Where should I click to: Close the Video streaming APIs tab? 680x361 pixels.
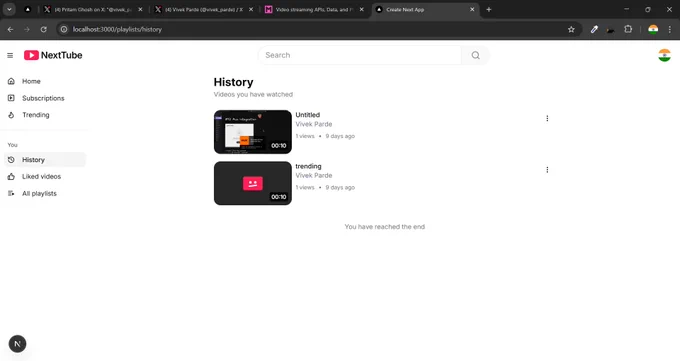362,10
